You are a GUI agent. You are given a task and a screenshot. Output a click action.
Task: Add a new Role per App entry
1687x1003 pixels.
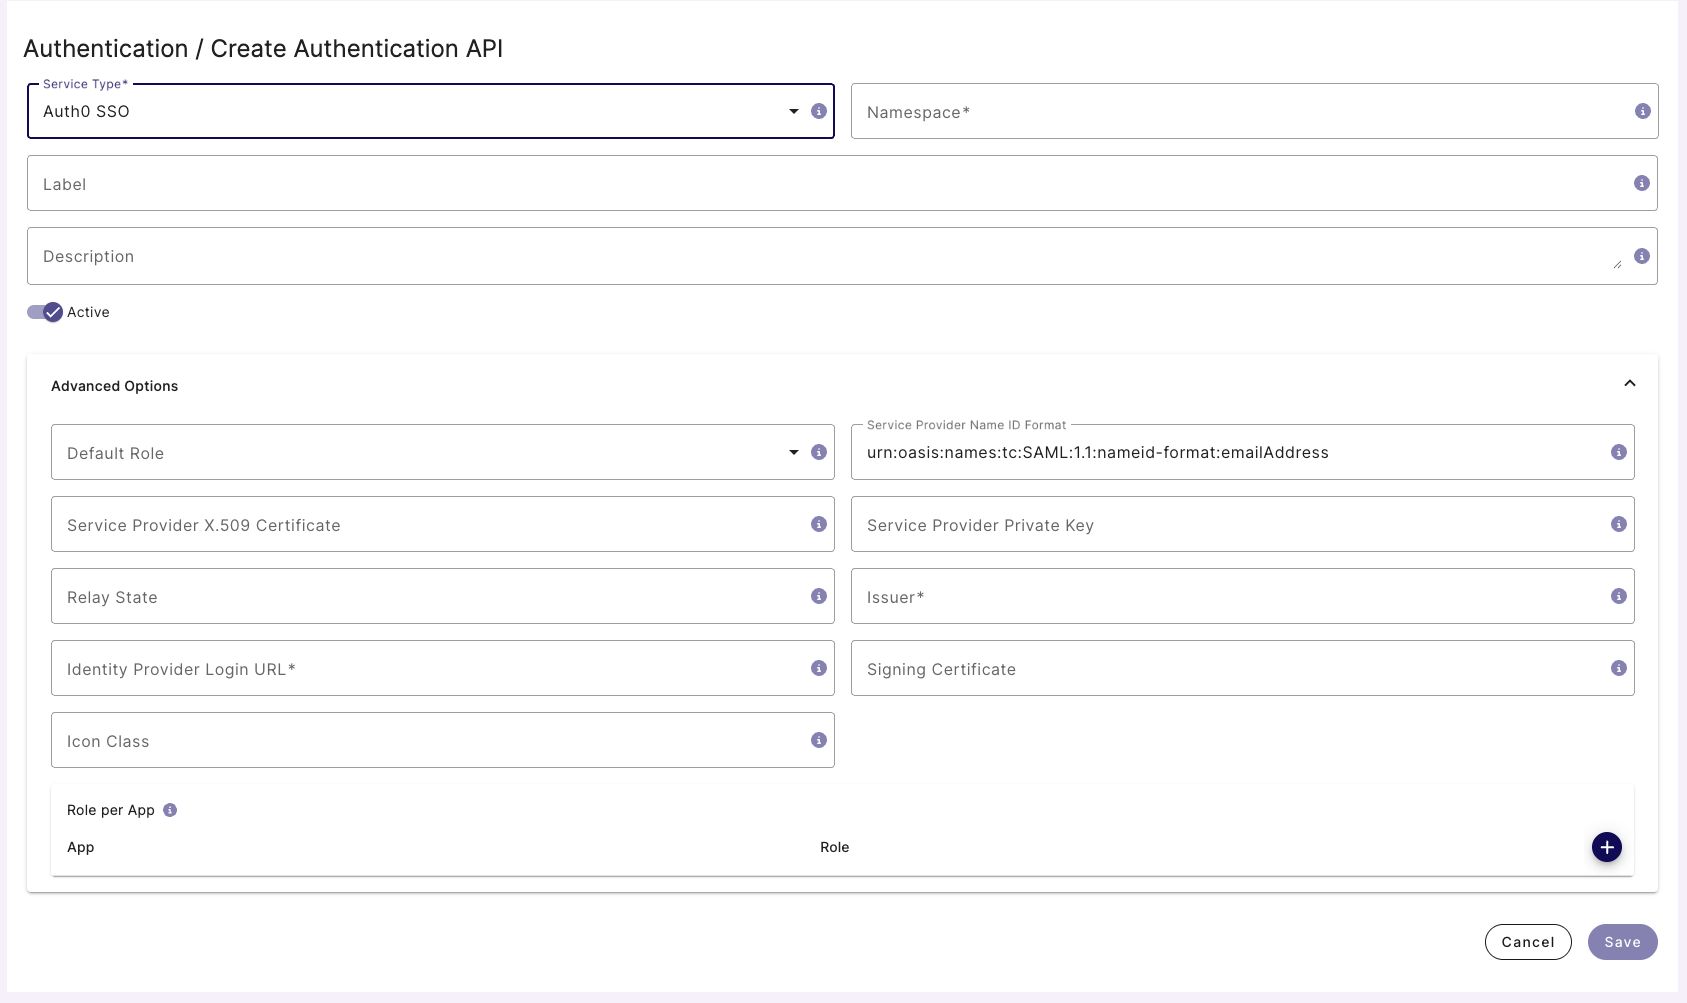[1607, 847]
